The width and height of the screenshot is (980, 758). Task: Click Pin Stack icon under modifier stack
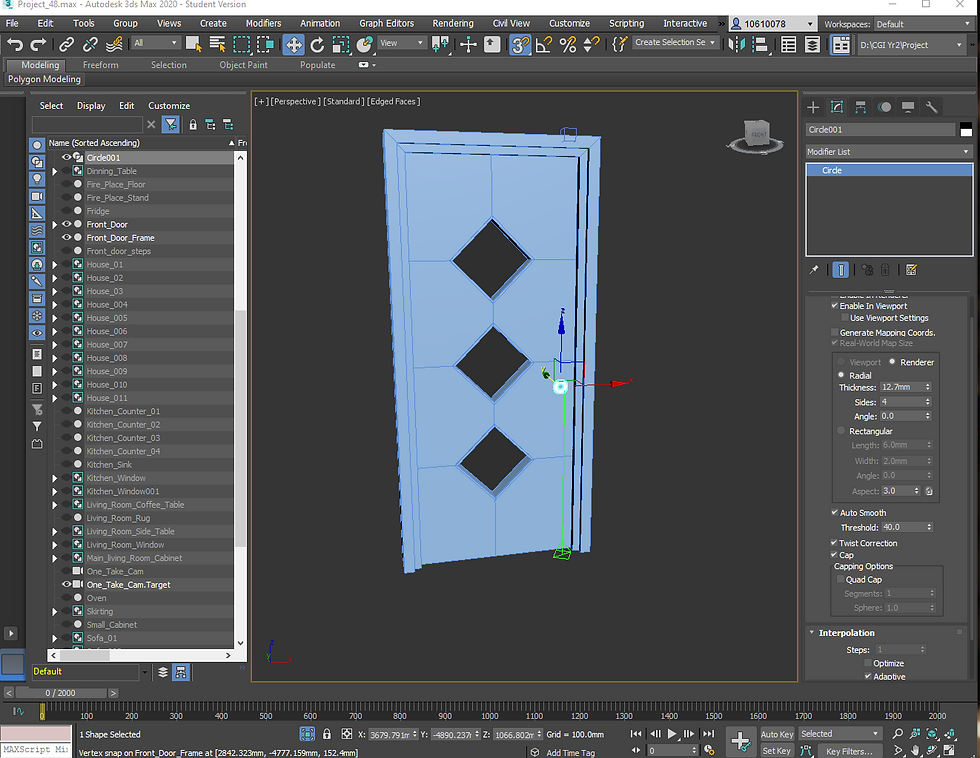coord(814,270)
